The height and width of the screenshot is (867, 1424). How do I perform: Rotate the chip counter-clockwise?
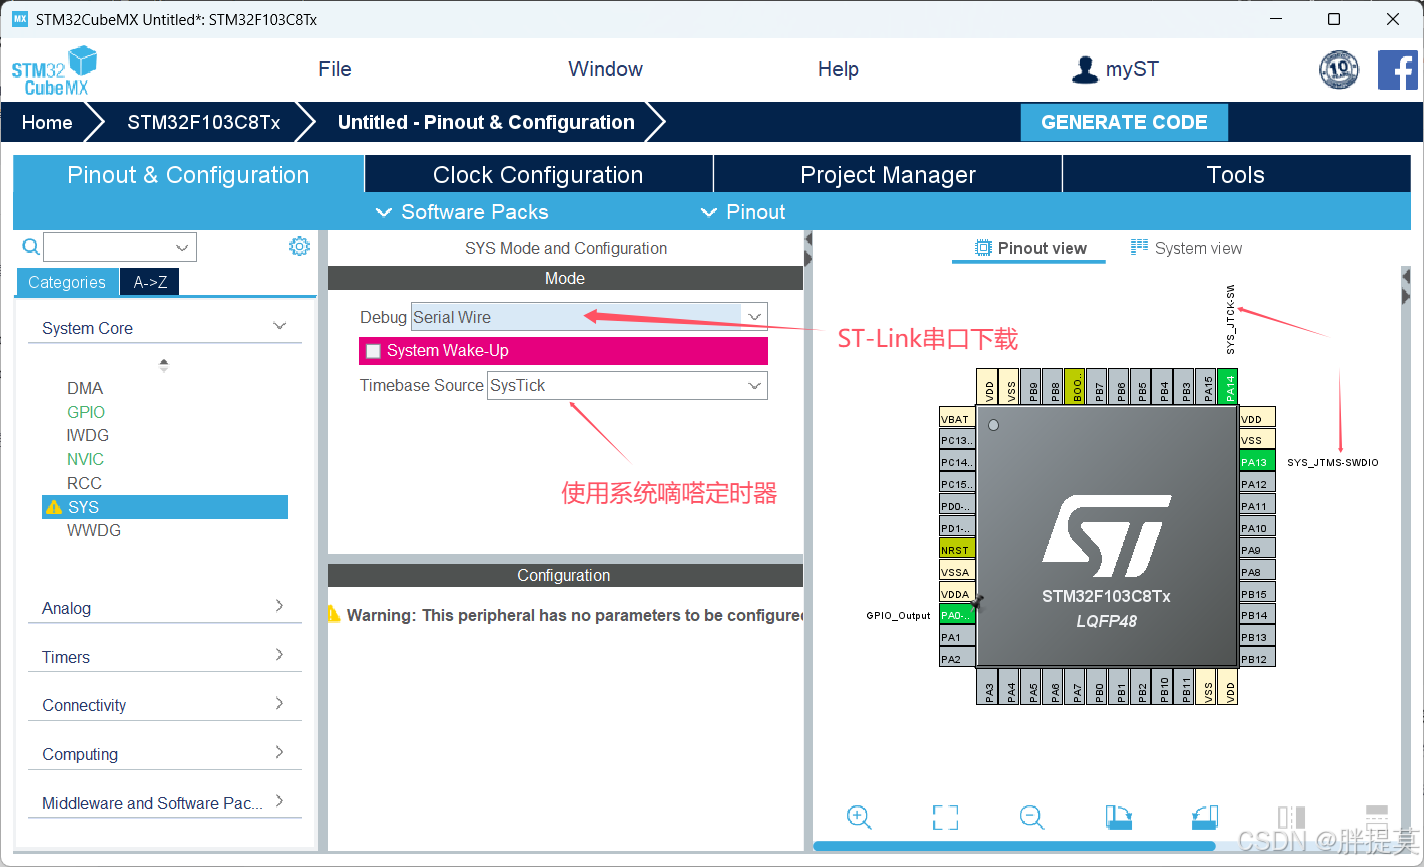tap(1205, 817)
